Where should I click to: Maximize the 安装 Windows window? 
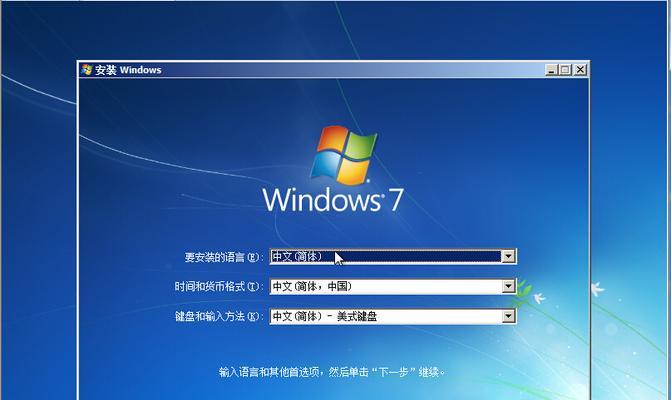tap(565, 70)
